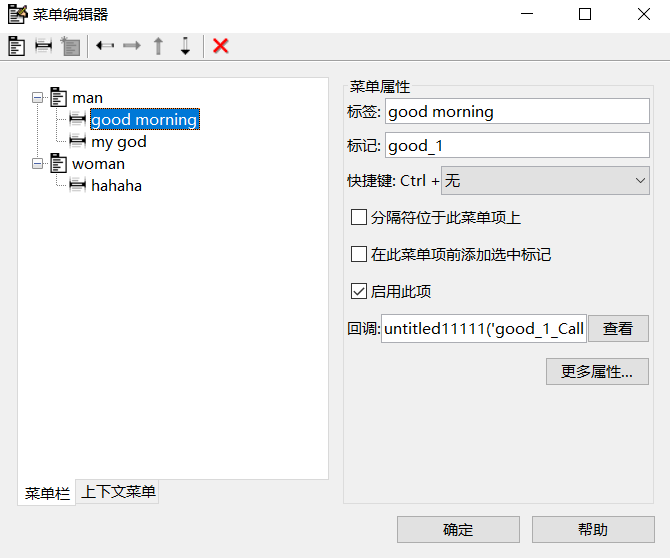Minimize the Menu Editor window
This screenshot has width=670, height=558.
pos(527,14)
